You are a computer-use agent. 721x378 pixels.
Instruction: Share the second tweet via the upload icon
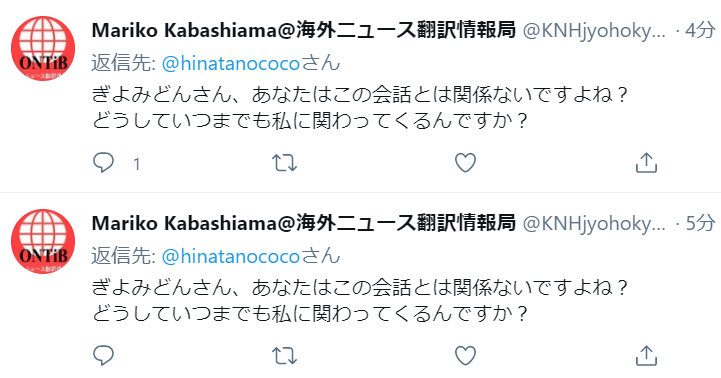(646, 356)
